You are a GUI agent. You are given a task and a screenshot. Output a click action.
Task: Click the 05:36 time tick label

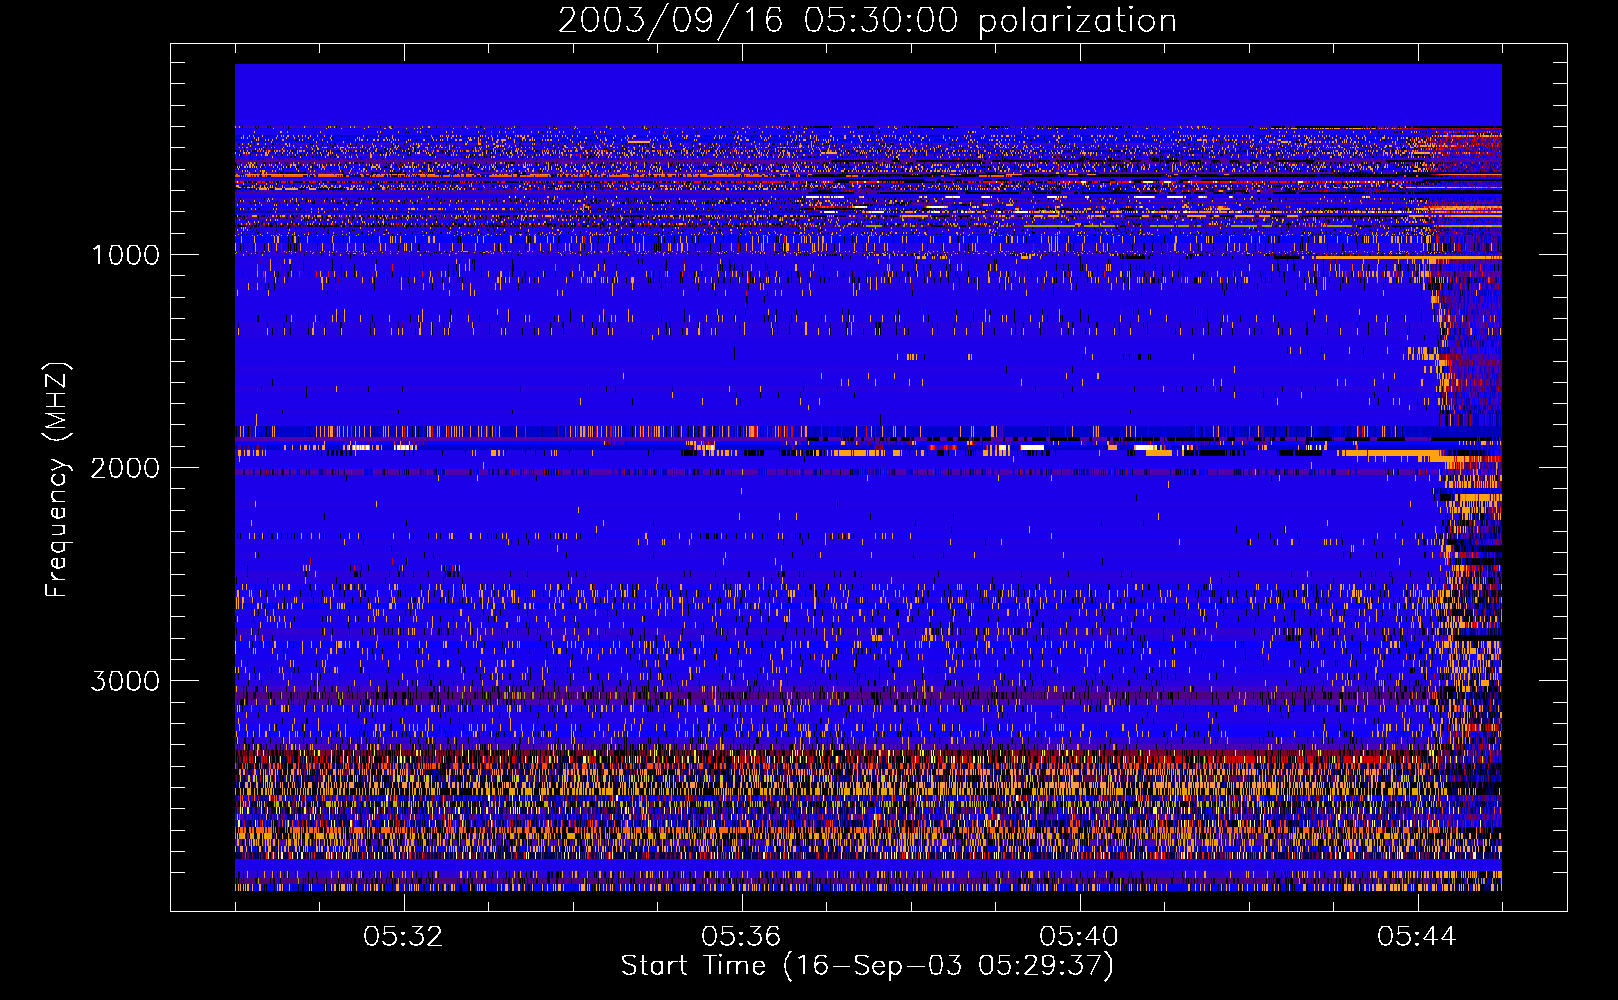point(741,937)
